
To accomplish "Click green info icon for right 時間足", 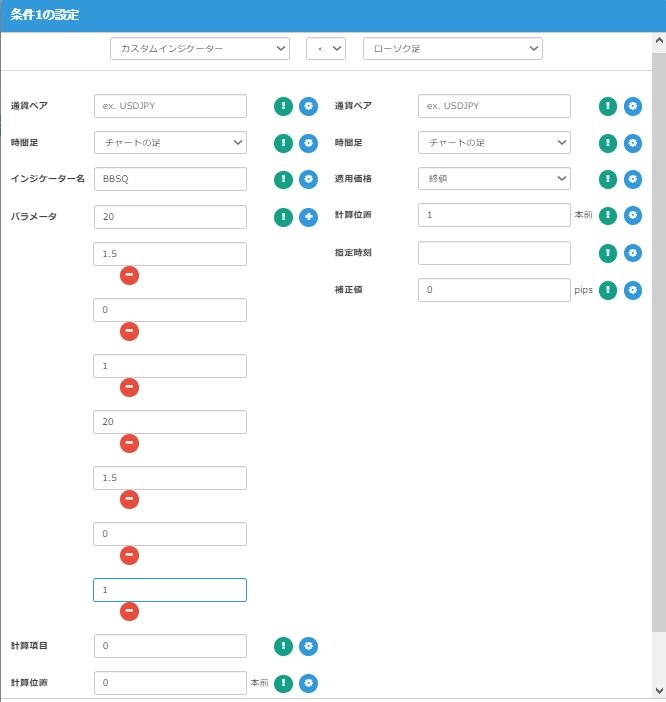I will [608, 143].
